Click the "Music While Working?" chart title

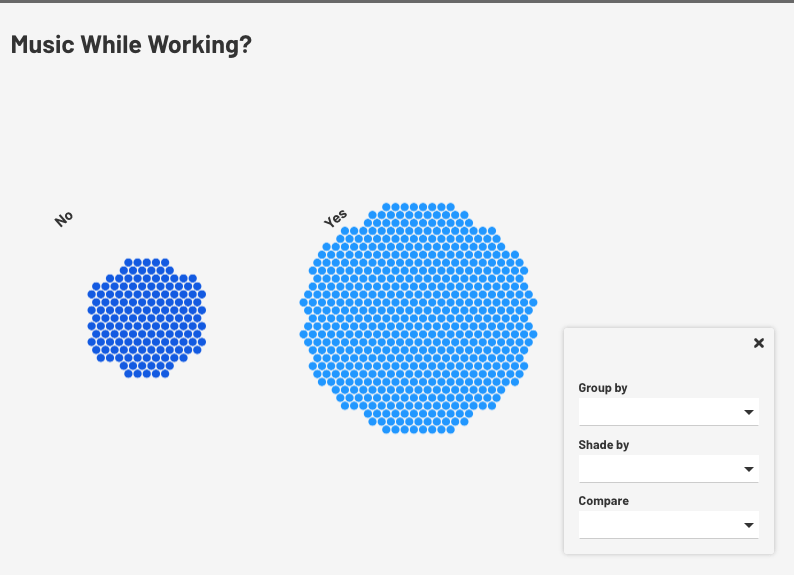point(131,45)
